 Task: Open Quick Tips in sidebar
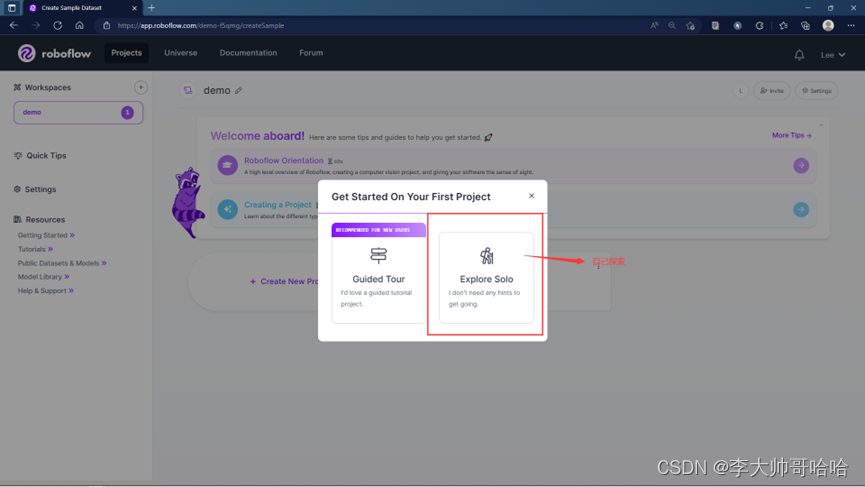[x=40, y=156]
